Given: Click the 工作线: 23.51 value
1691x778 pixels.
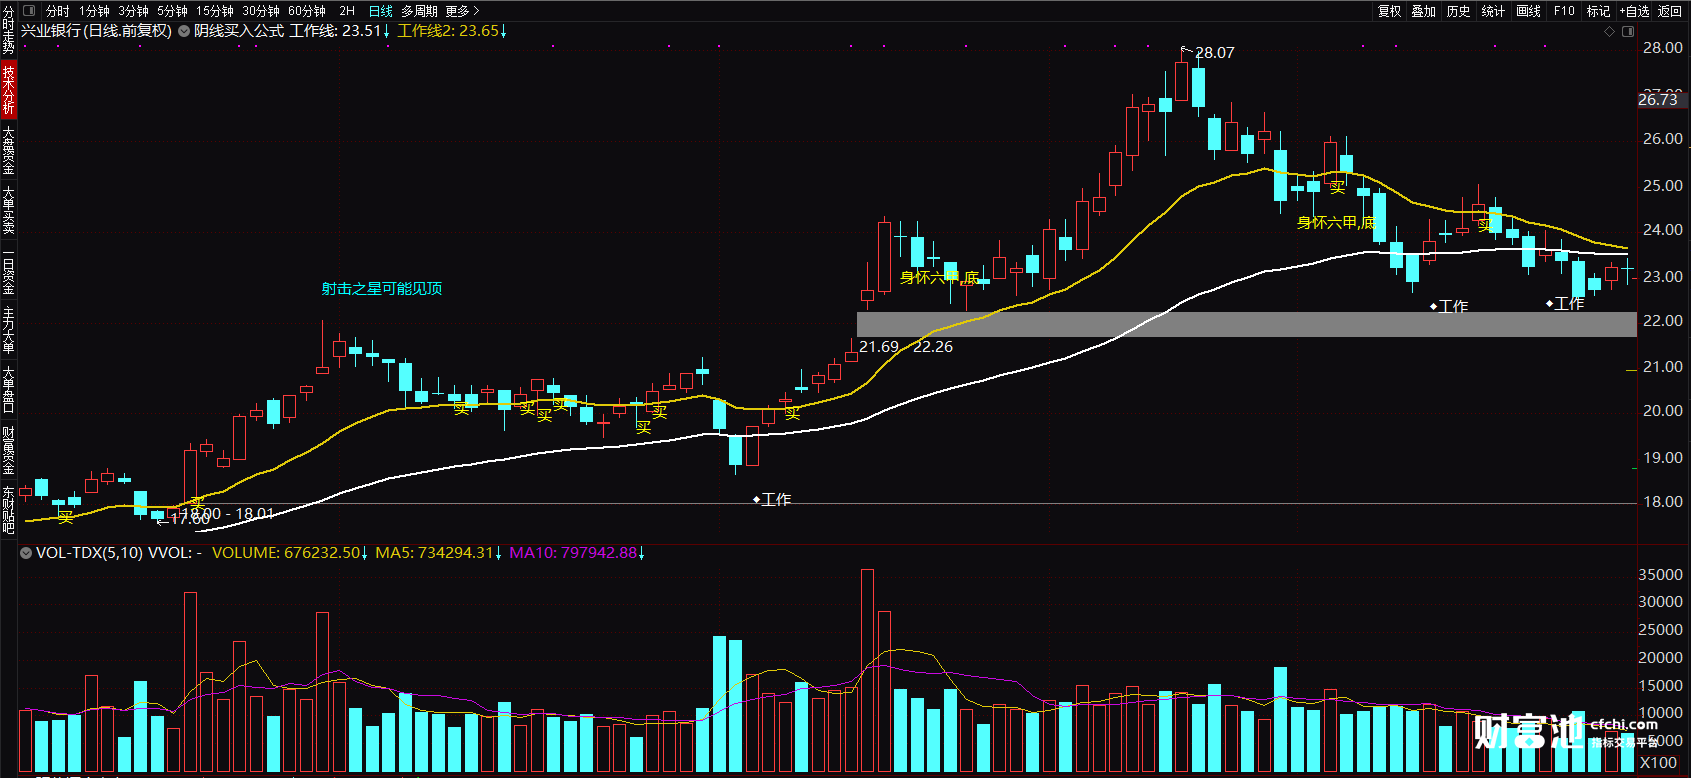Looking at the screenshot, I should pyautogui.click(x=339, y=31).
